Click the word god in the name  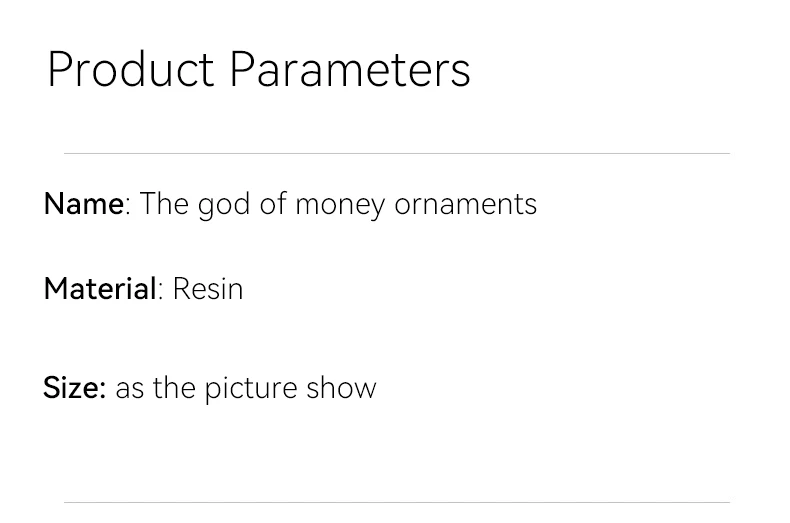pyautogui.click(x=224, y=205)
